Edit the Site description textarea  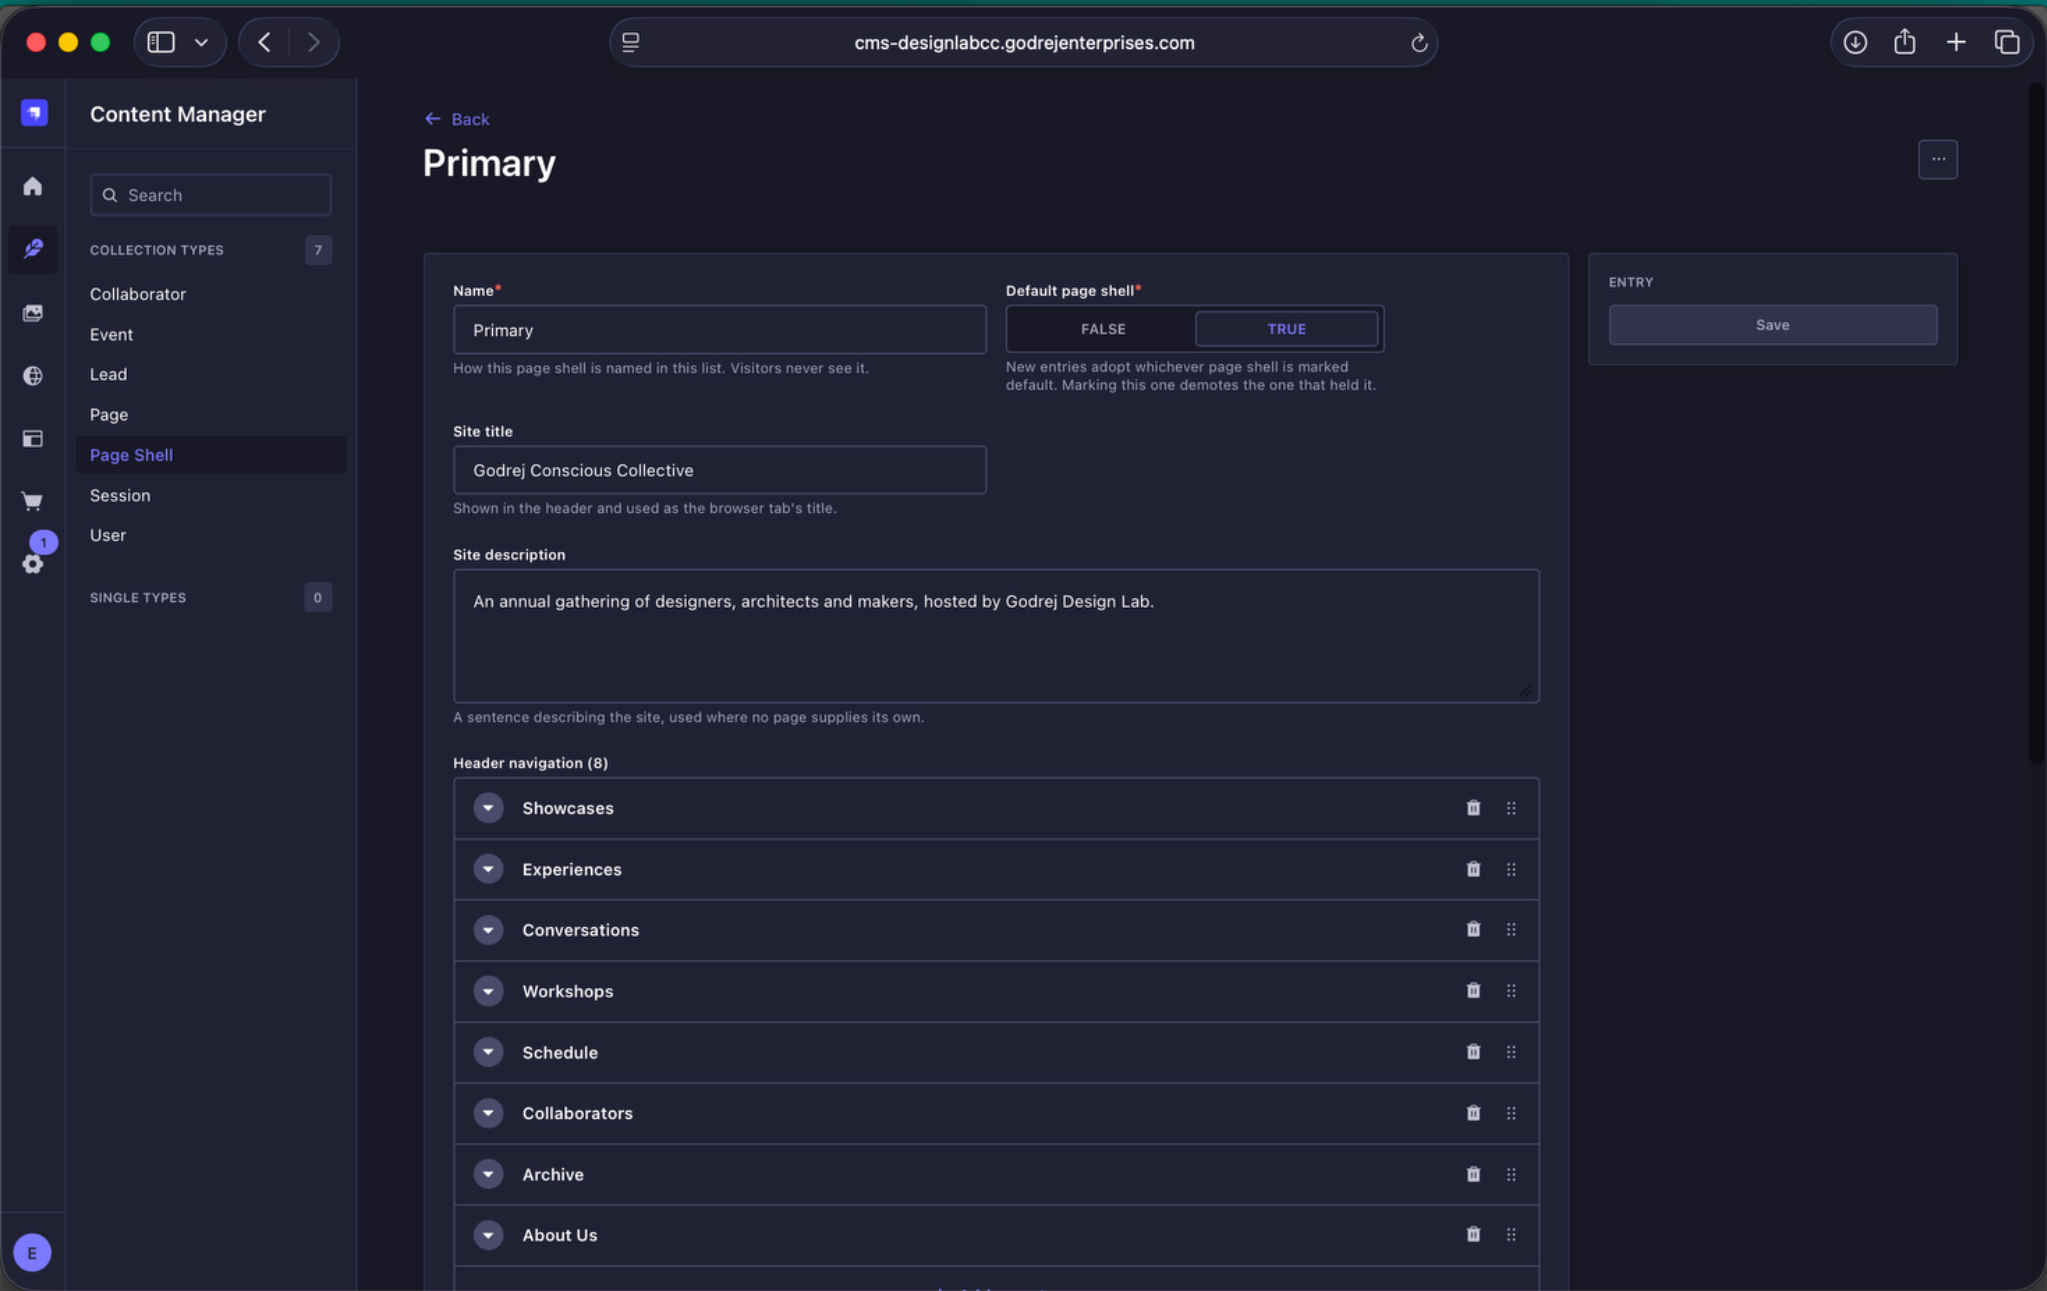tap(996, 636)
